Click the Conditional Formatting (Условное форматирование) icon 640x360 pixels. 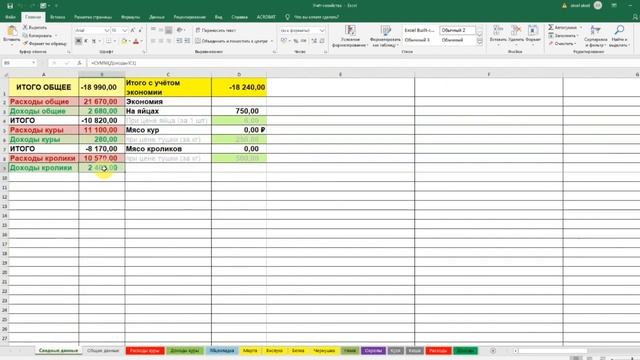pos(350,31)
